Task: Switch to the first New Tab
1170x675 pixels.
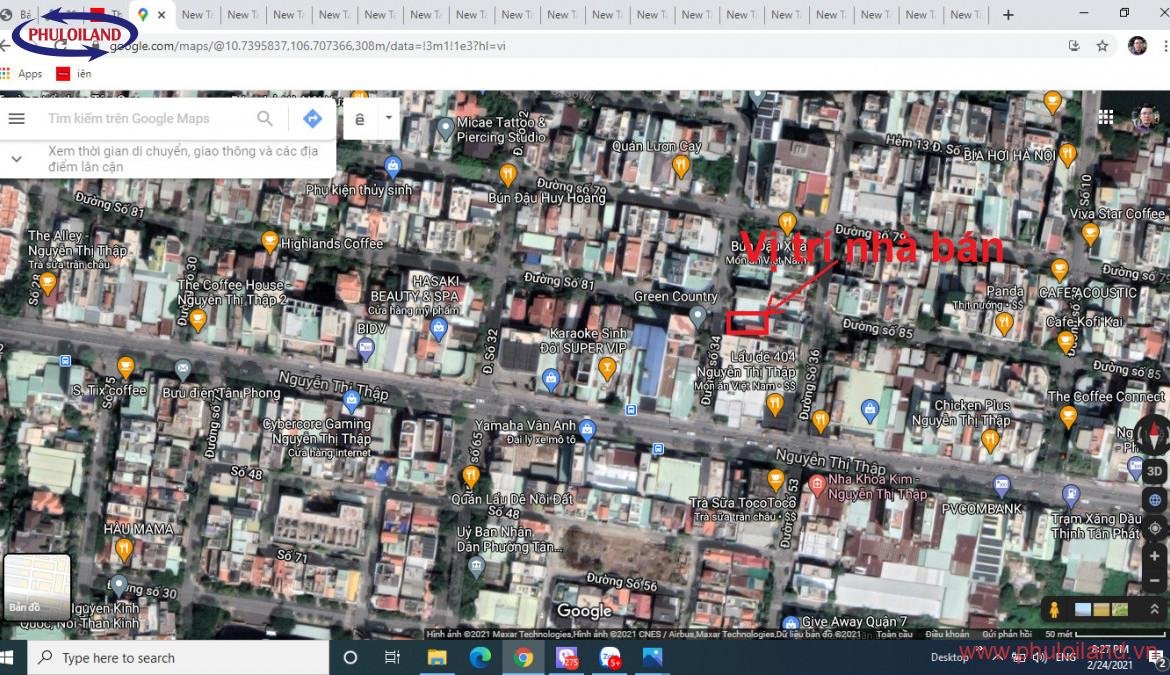Action: 193,15
